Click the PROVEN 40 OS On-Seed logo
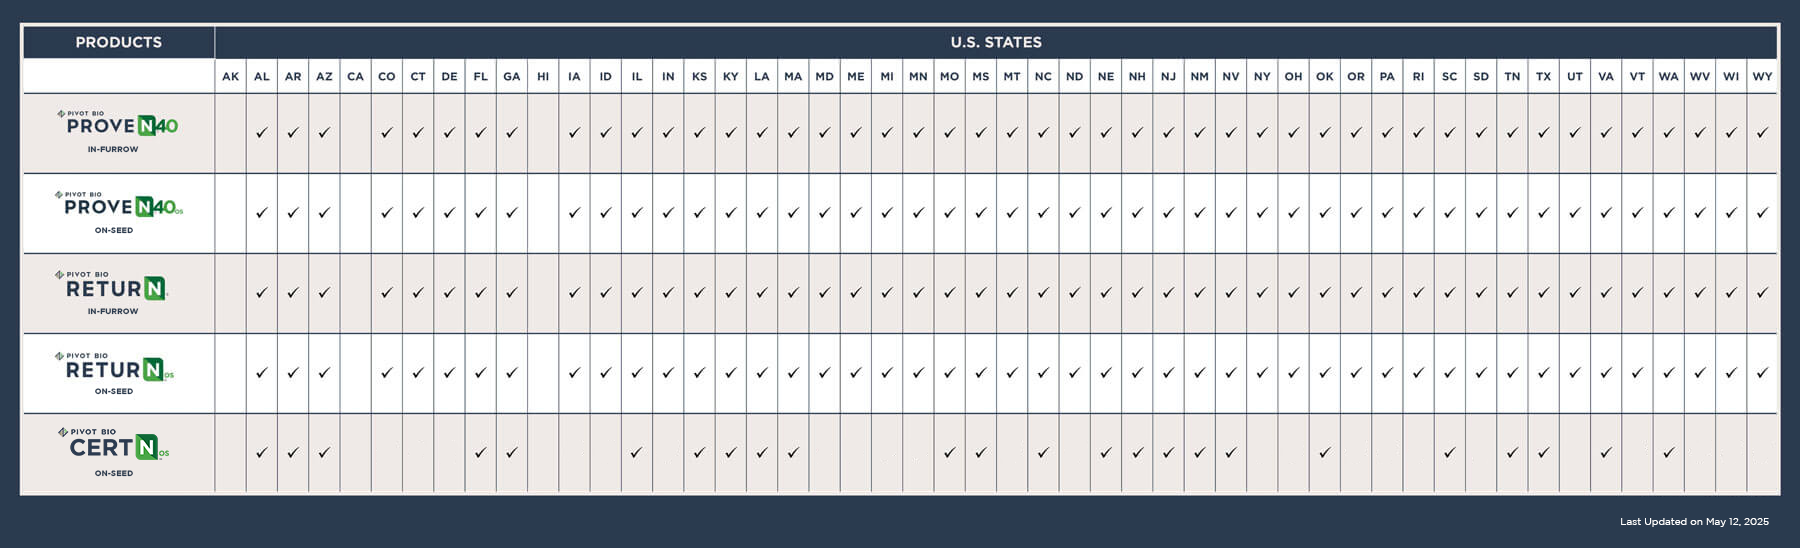The image size is (1800, 548). pos(118,212)
